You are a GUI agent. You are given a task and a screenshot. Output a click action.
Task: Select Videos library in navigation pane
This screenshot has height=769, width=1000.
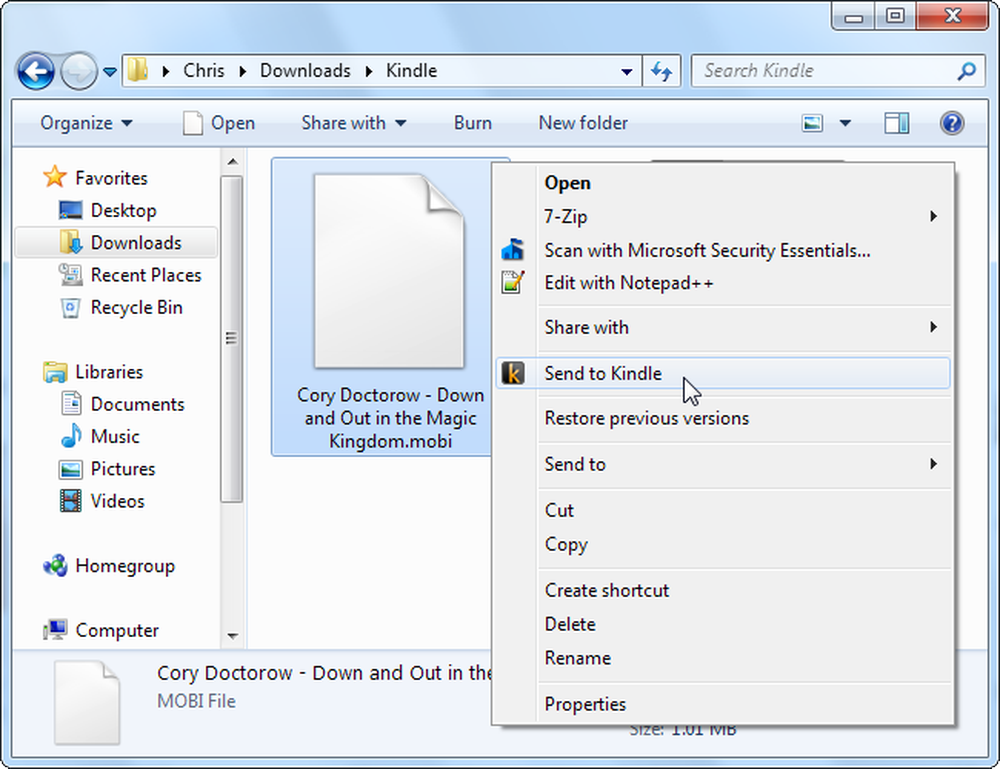click(102, 501)
